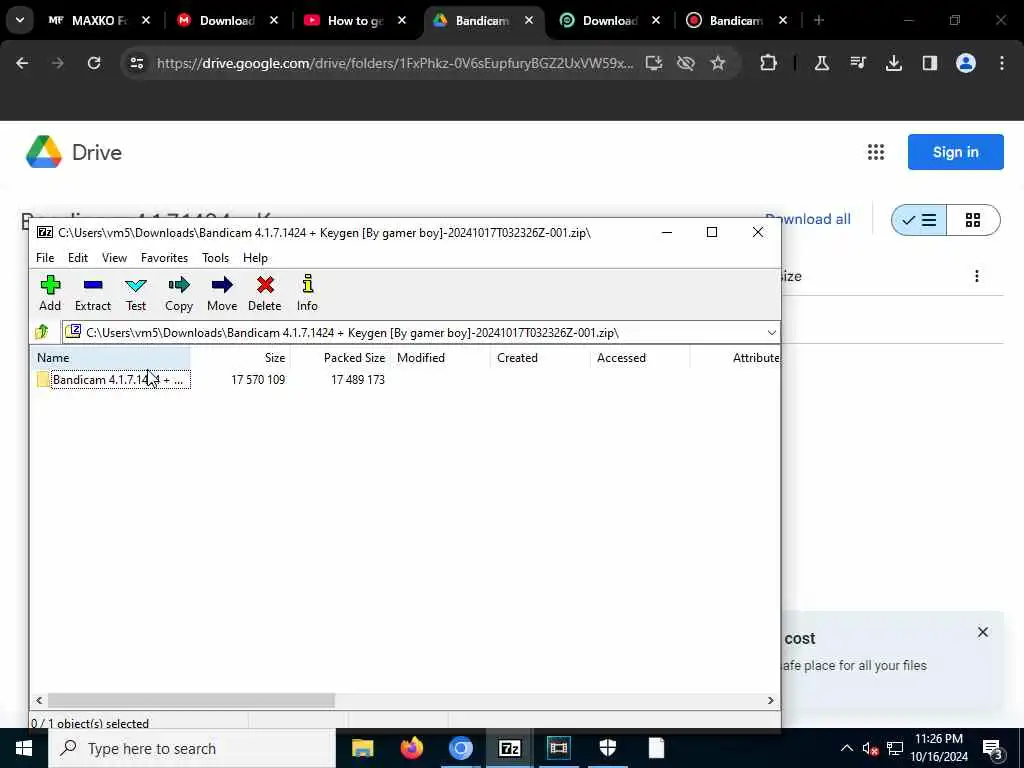The image size is (1024, 768).
Task: Open the Chrome Labs flask icon
Action: 822,63
